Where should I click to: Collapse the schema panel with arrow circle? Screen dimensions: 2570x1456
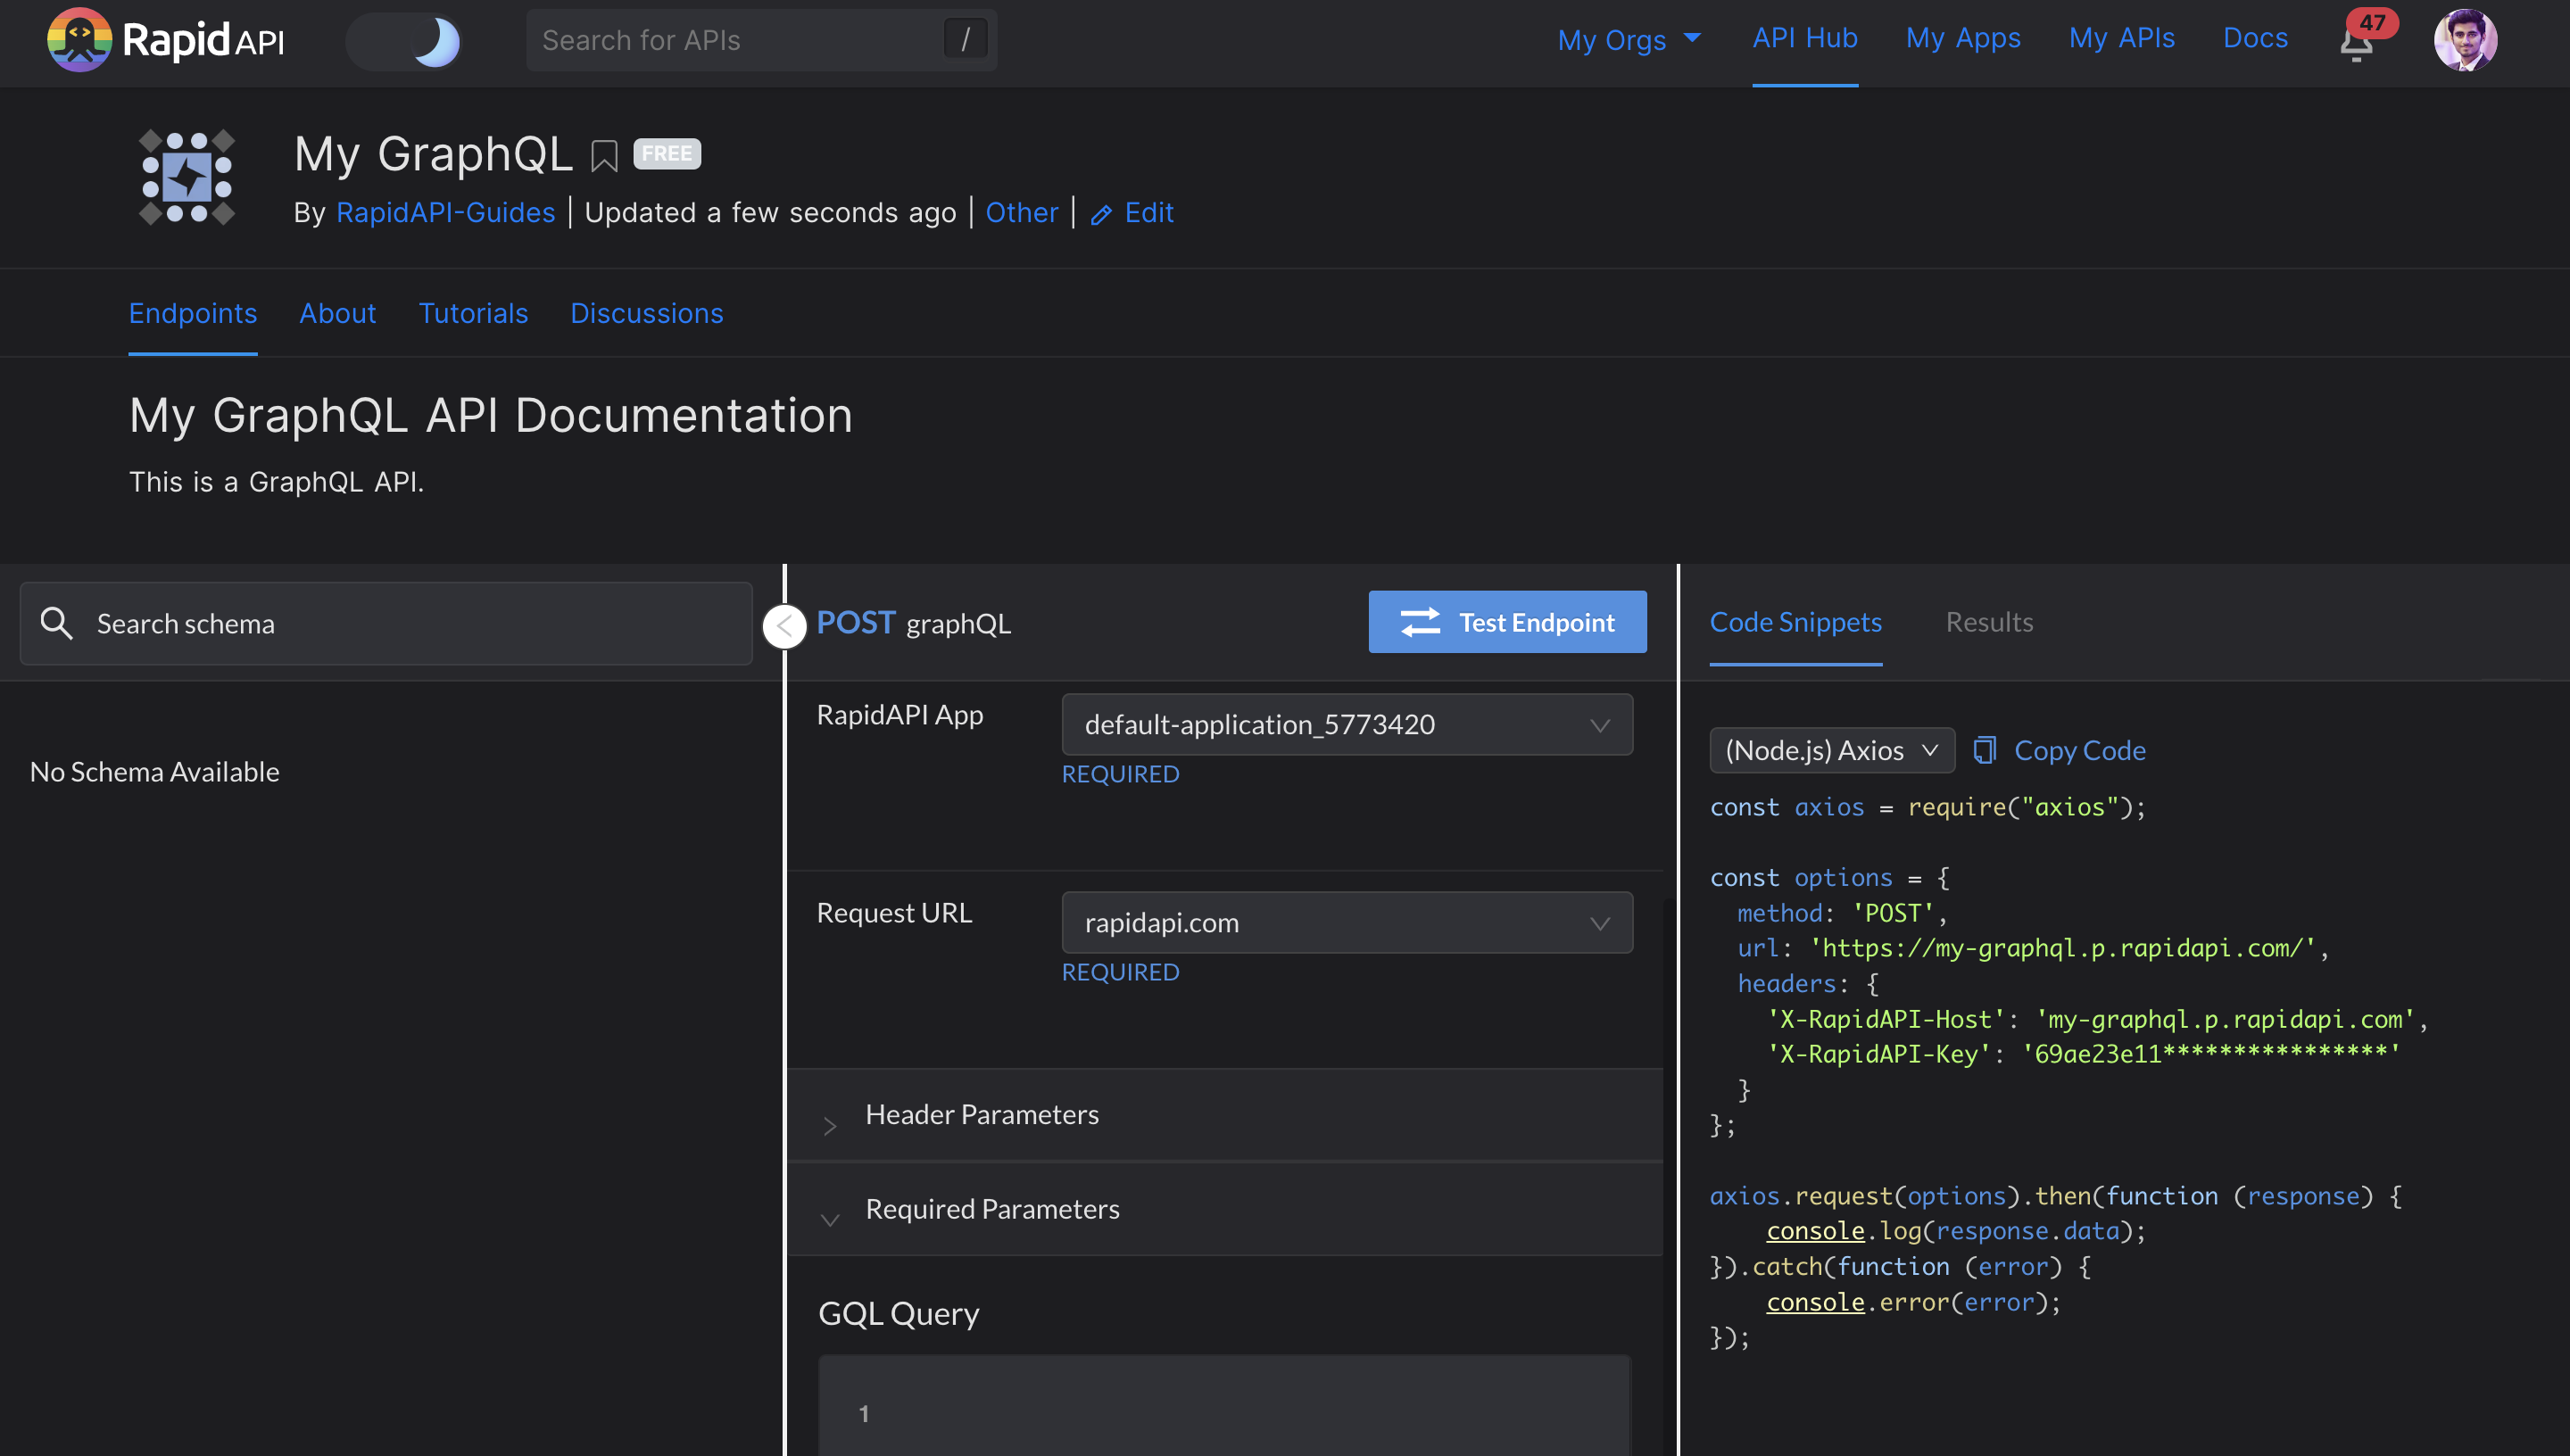[785, 626]
